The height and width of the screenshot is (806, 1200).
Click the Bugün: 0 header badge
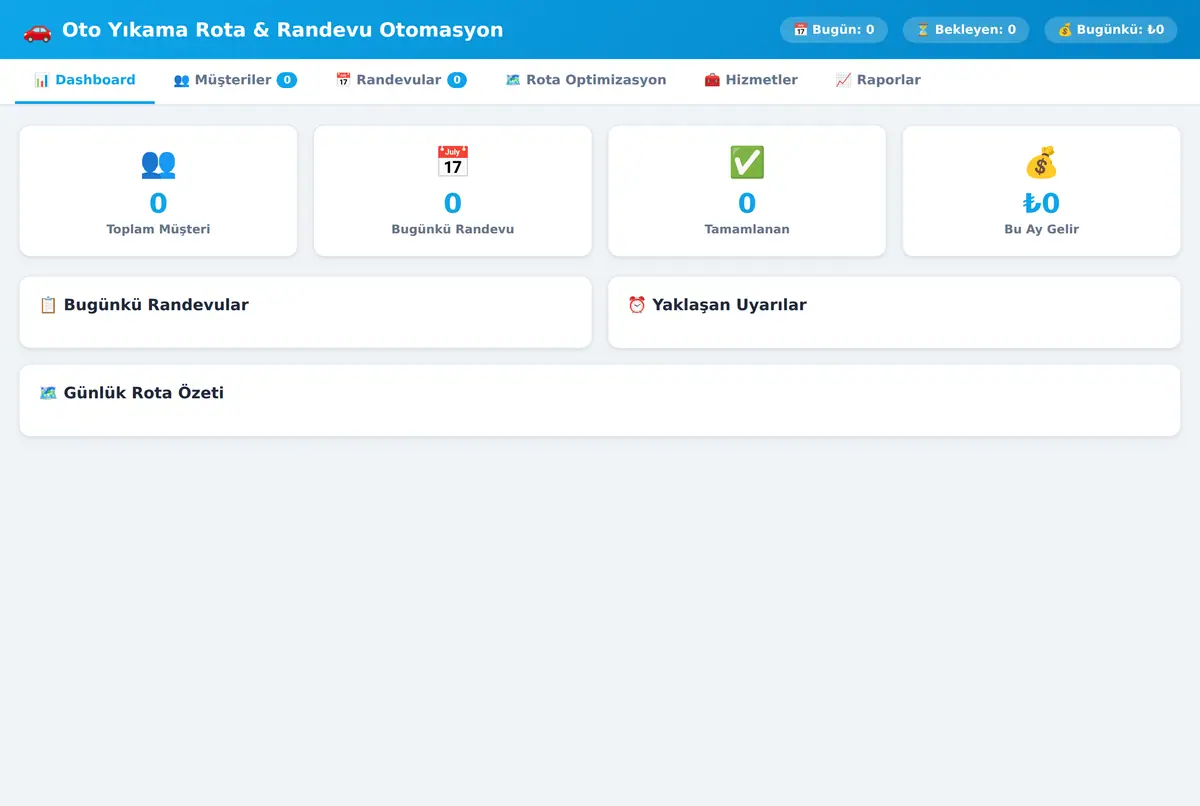[834, 30]
